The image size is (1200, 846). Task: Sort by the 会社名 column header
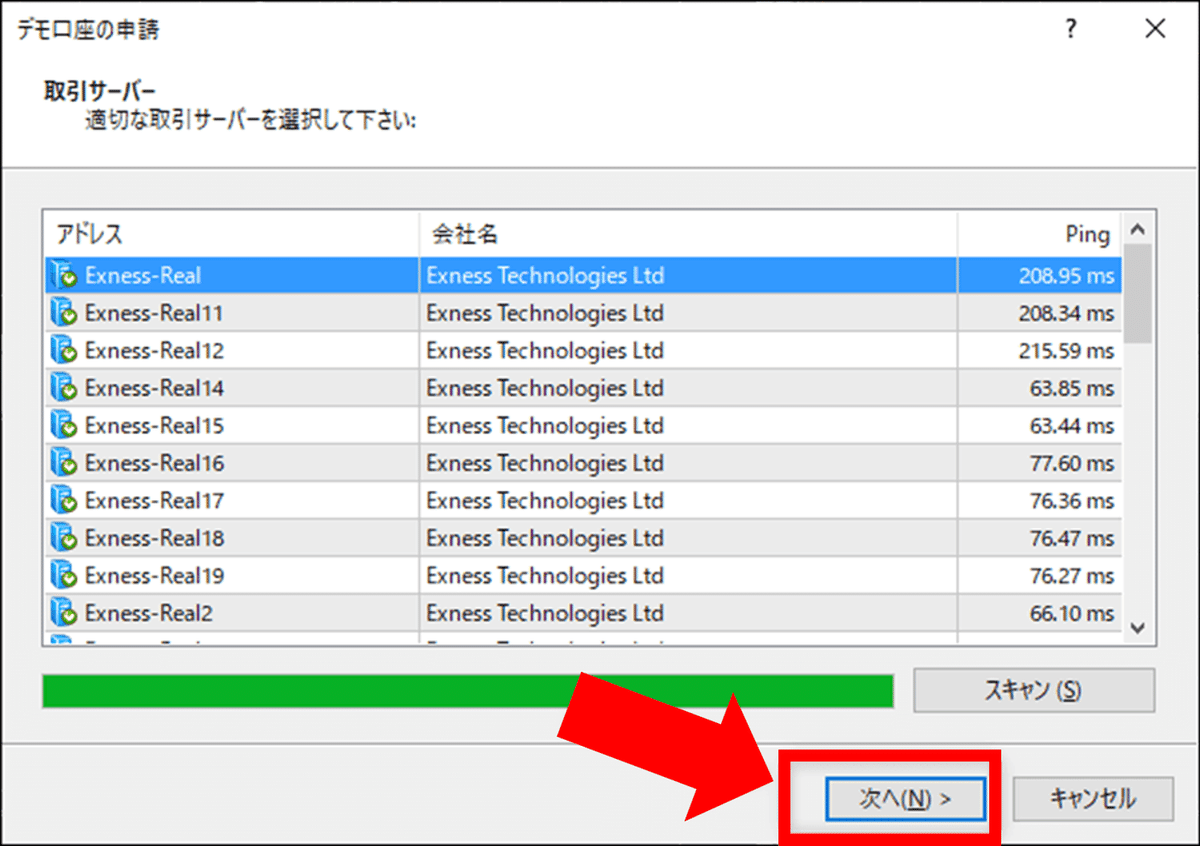[688, 235]
